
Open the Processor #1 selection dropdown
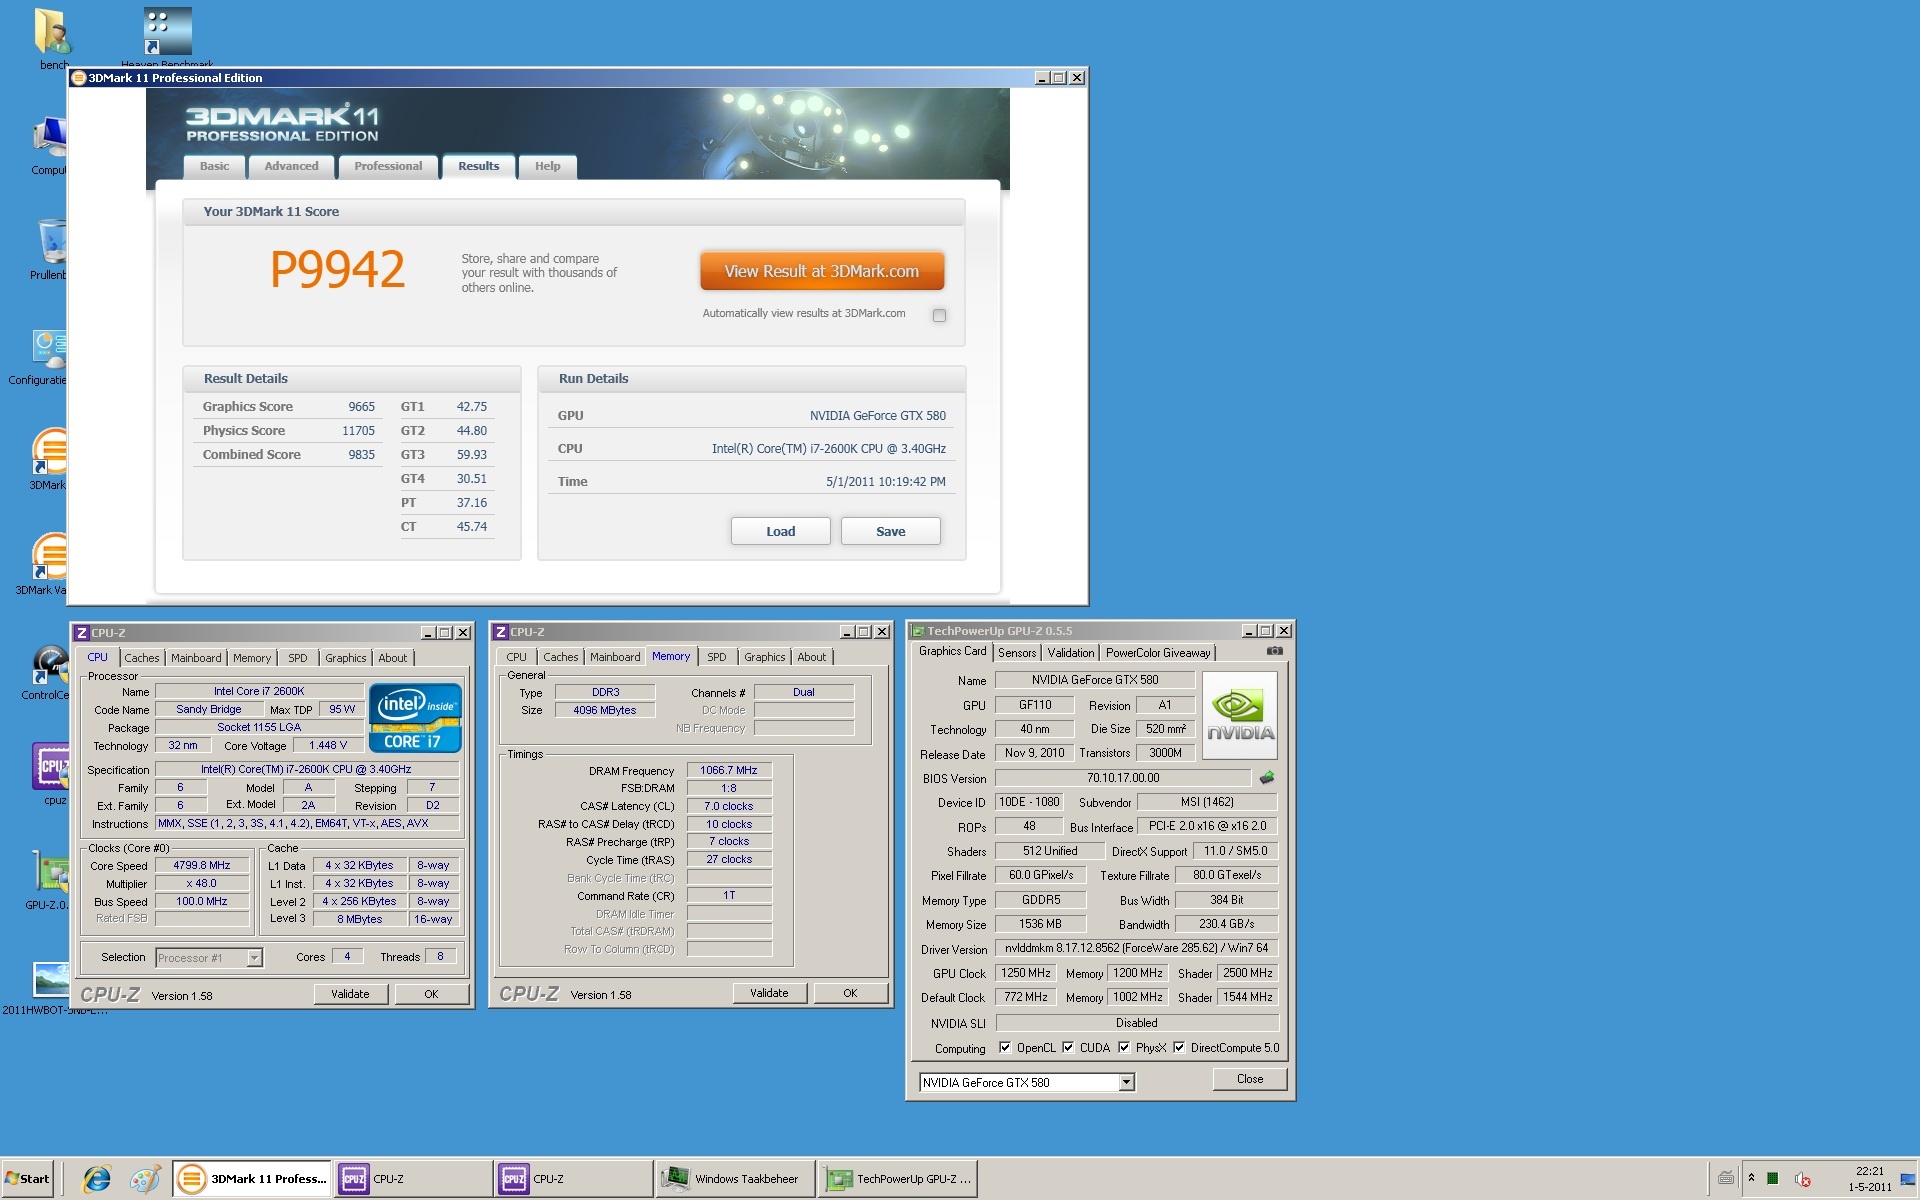[x=254, y=958]
